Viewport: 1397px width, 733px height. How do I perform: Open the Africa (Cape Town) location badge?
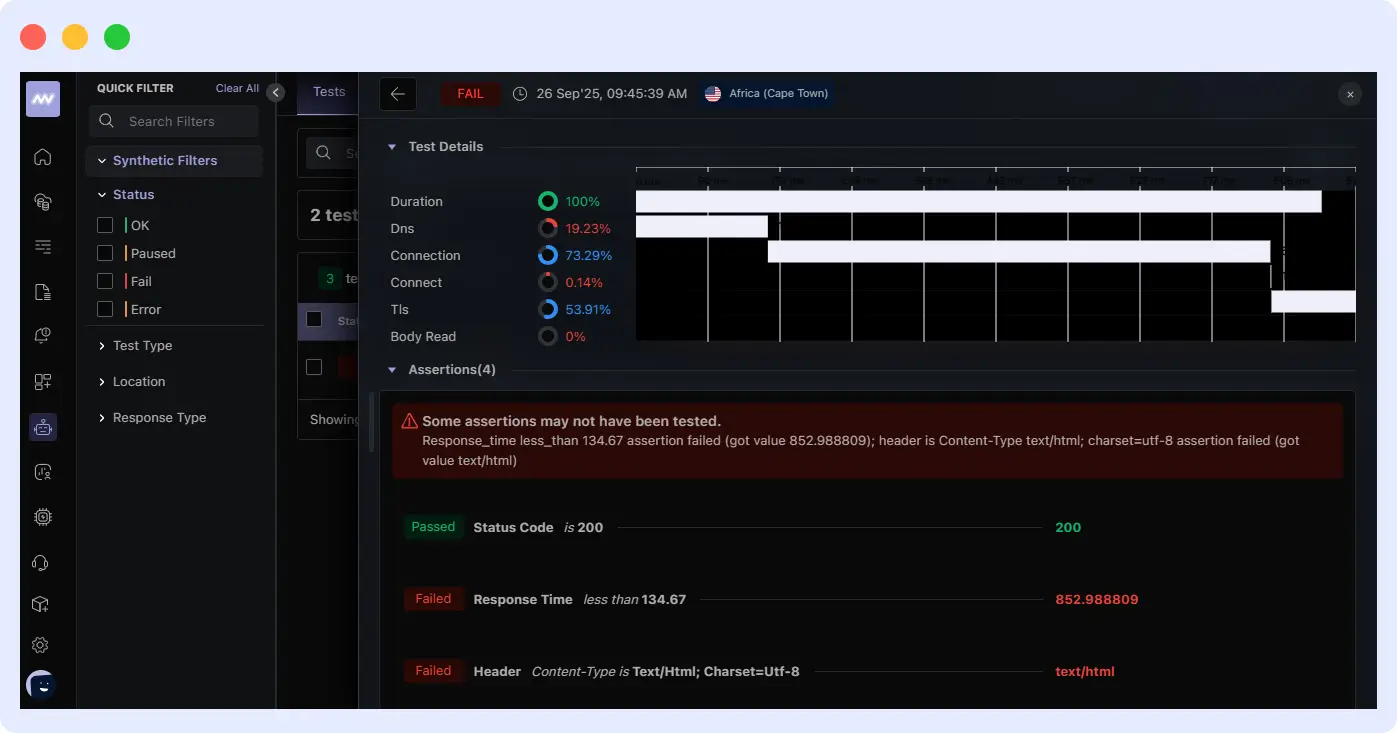766,93
